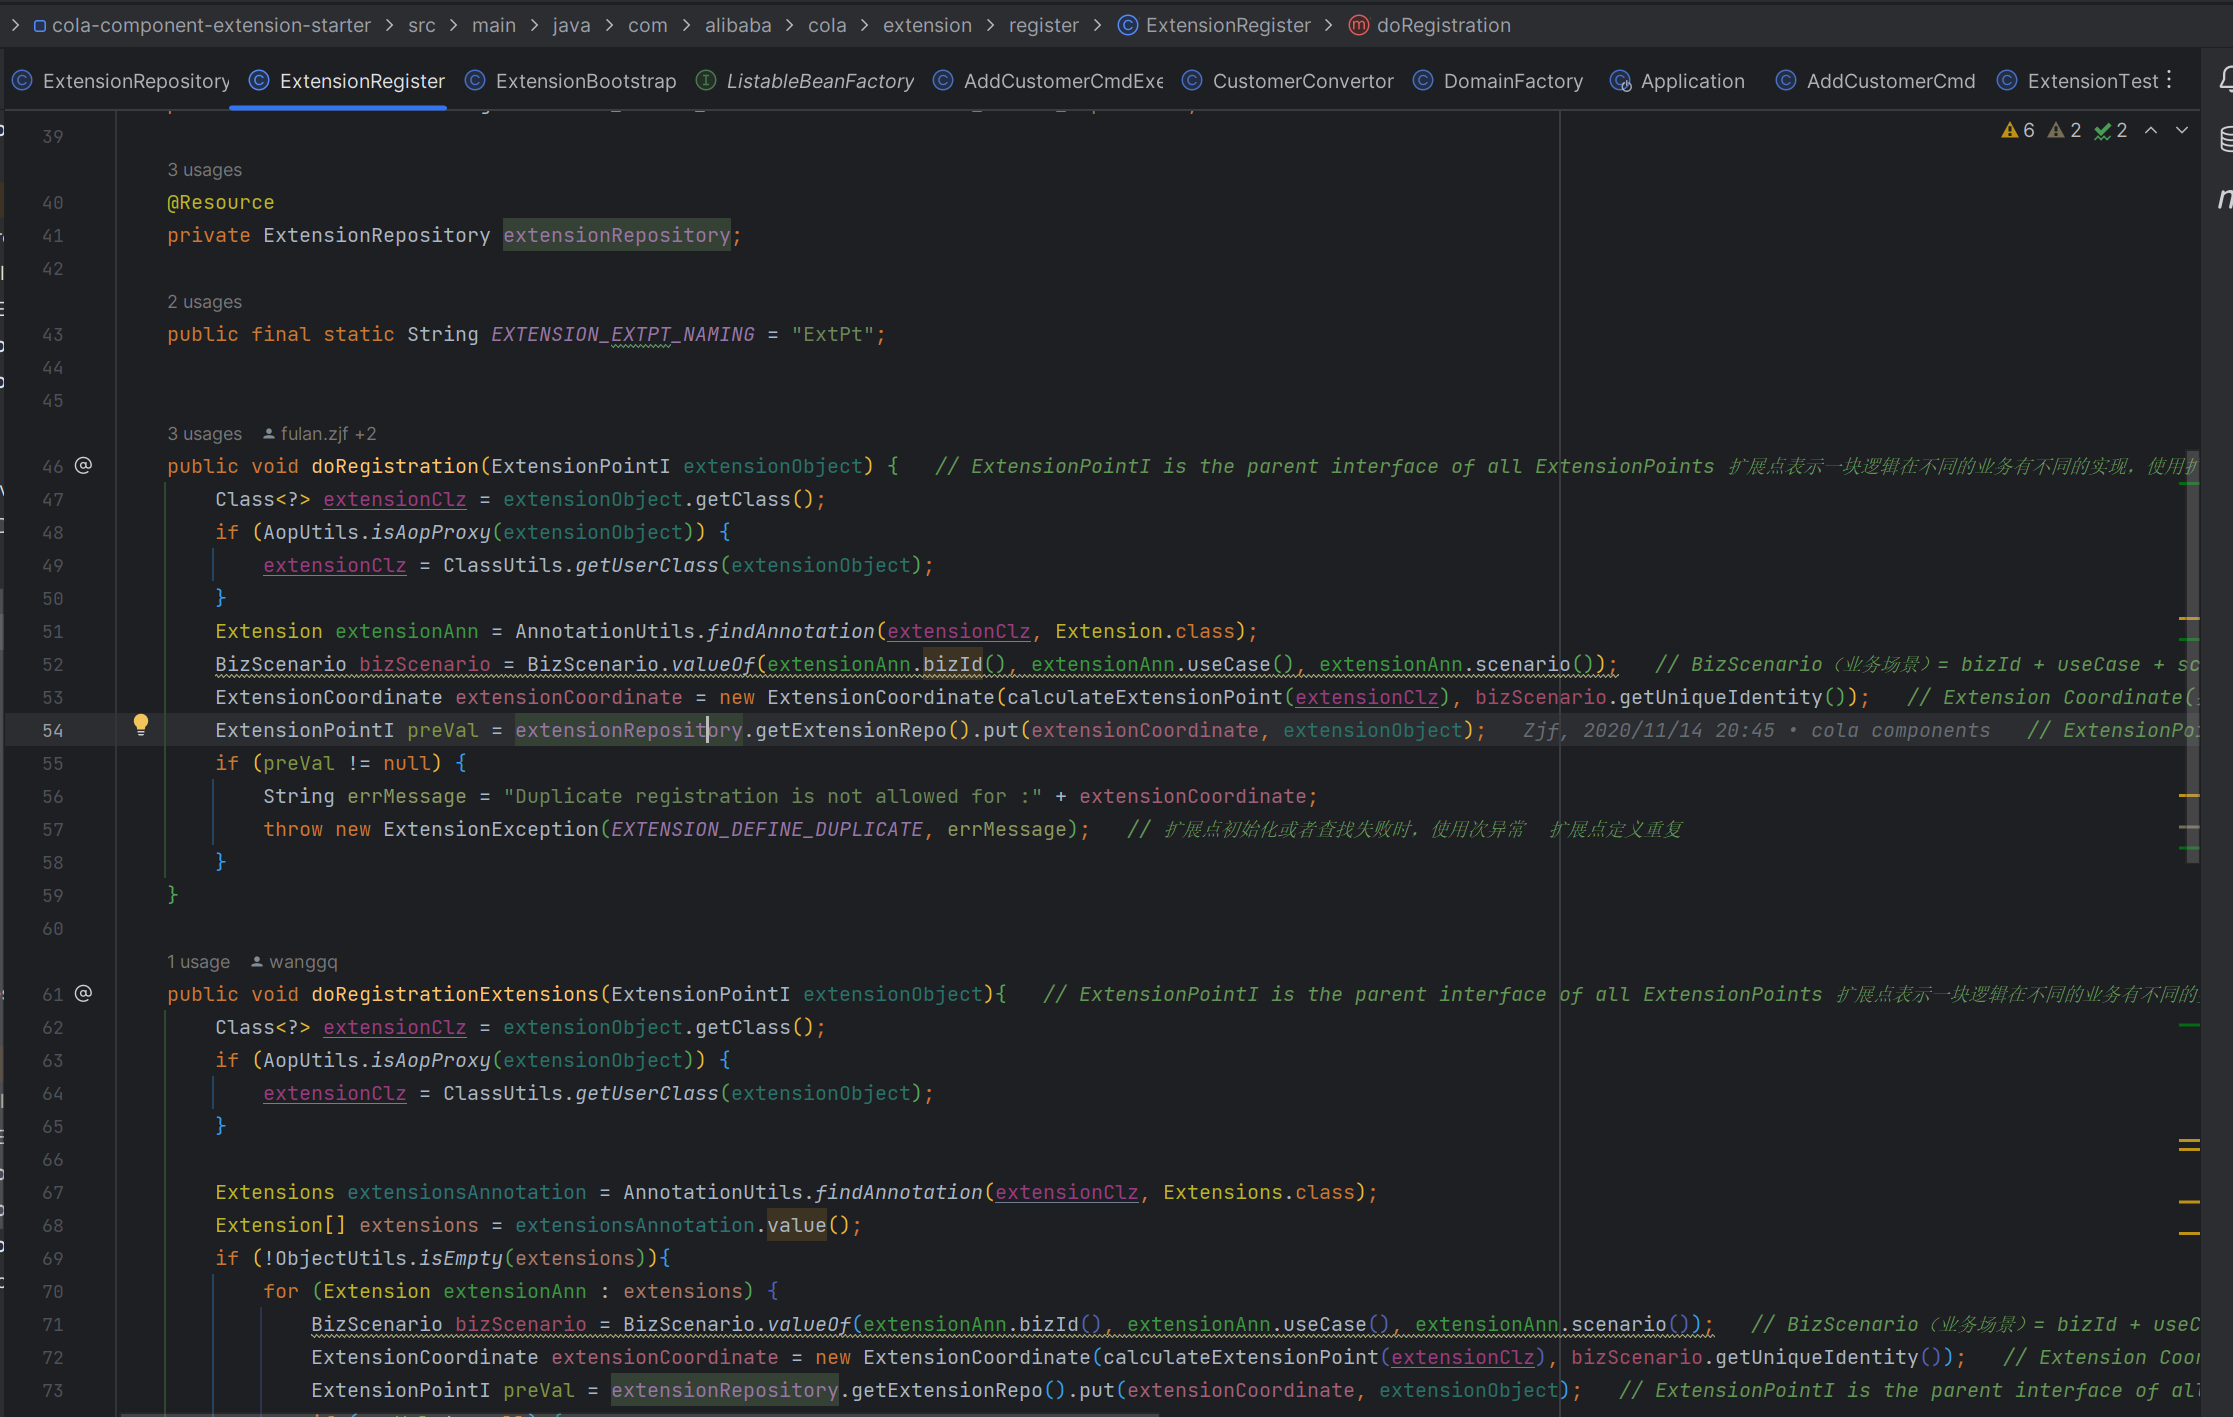Screen dimensions: 2233x1417
Task: Click the EXTENSION_EXTPT_NAMING constant
Action: coord(623,334)
